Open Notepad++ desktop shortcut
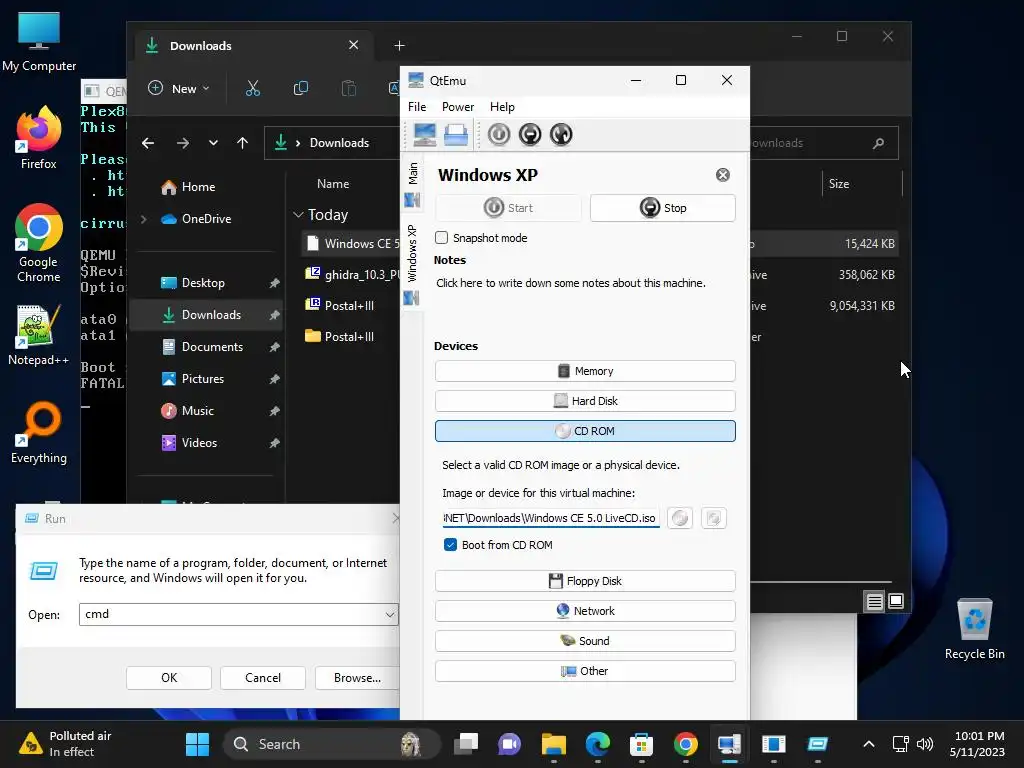Screen dimensions: 1024x768 39,335
